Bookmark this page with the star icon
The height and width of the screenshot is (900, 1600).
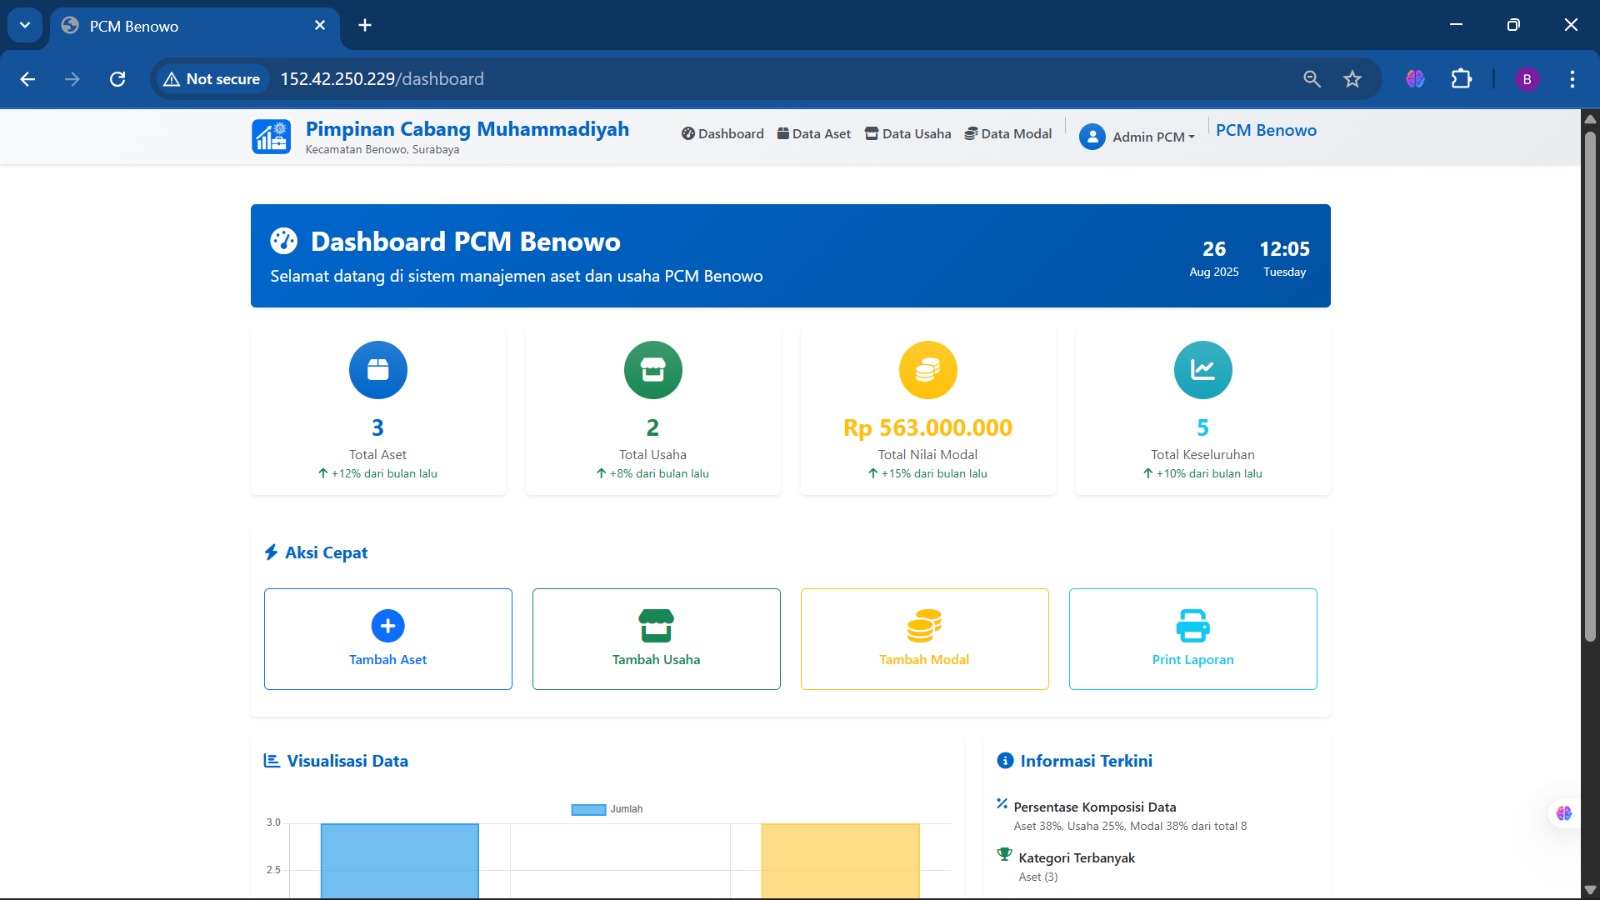pos(1352,79)
